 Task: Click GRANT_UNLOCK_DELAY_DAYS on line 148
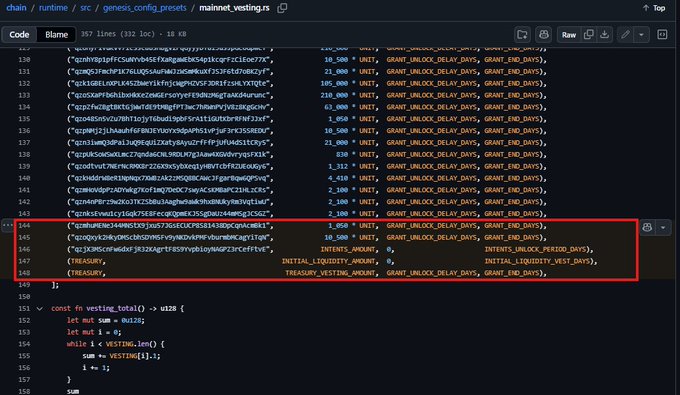coord(432,273)
